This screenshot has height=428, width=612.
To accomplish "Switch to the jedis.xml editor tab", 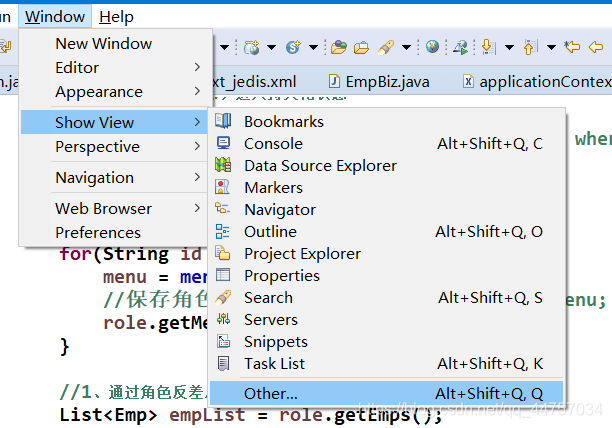I will click(254, 82).
